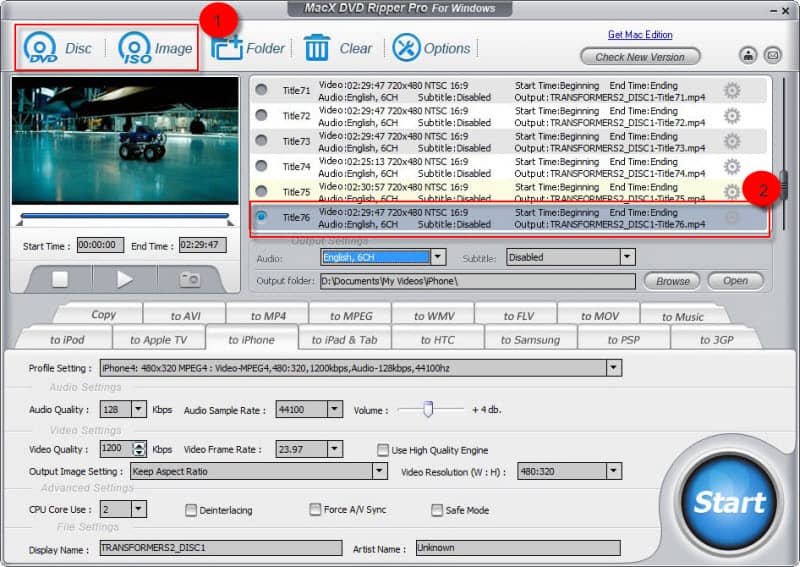
Task: Switch to the to iPad & Tab tab
Action: (344, 339)
